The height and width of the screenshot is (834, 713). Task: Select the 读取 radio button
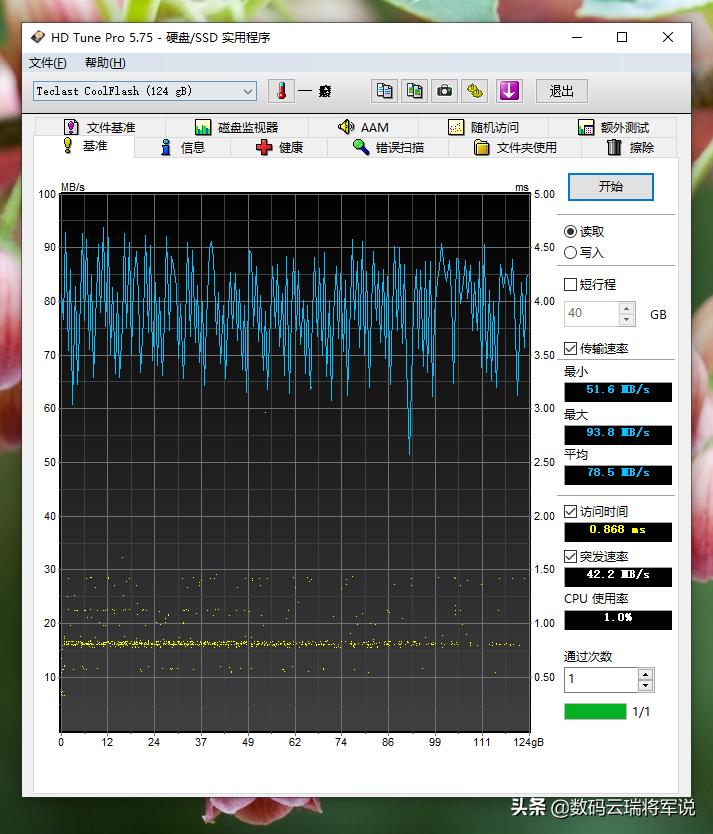[x=571, y=232]
